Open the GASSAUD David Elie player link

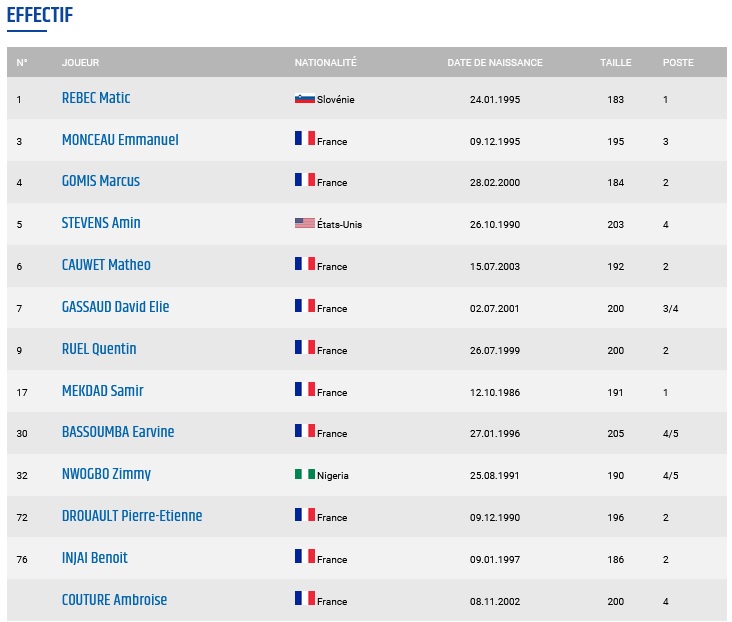(x=115, y=307)
